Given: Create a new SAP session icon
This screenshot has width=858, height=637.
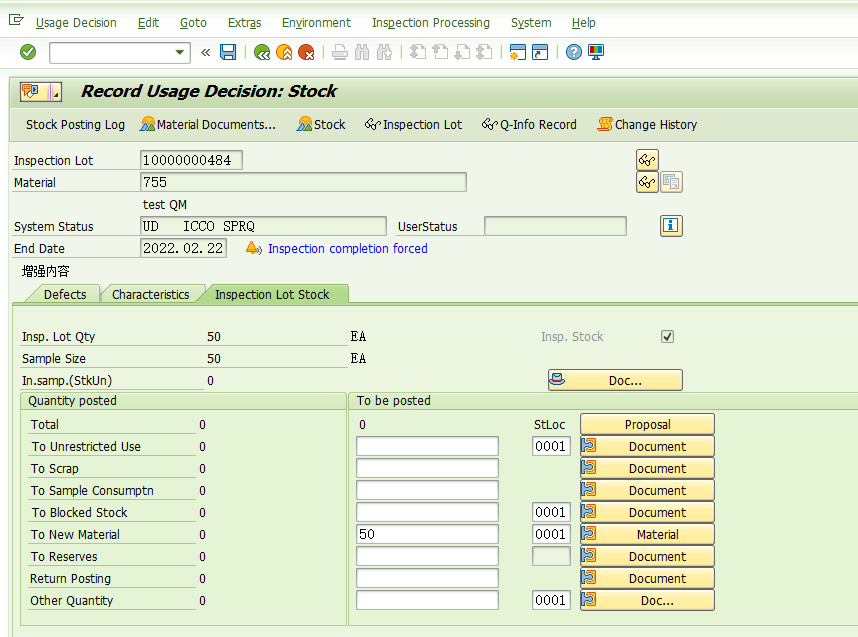Looking at the screenshot, I should pyautogui.click(x=516, y=52).
